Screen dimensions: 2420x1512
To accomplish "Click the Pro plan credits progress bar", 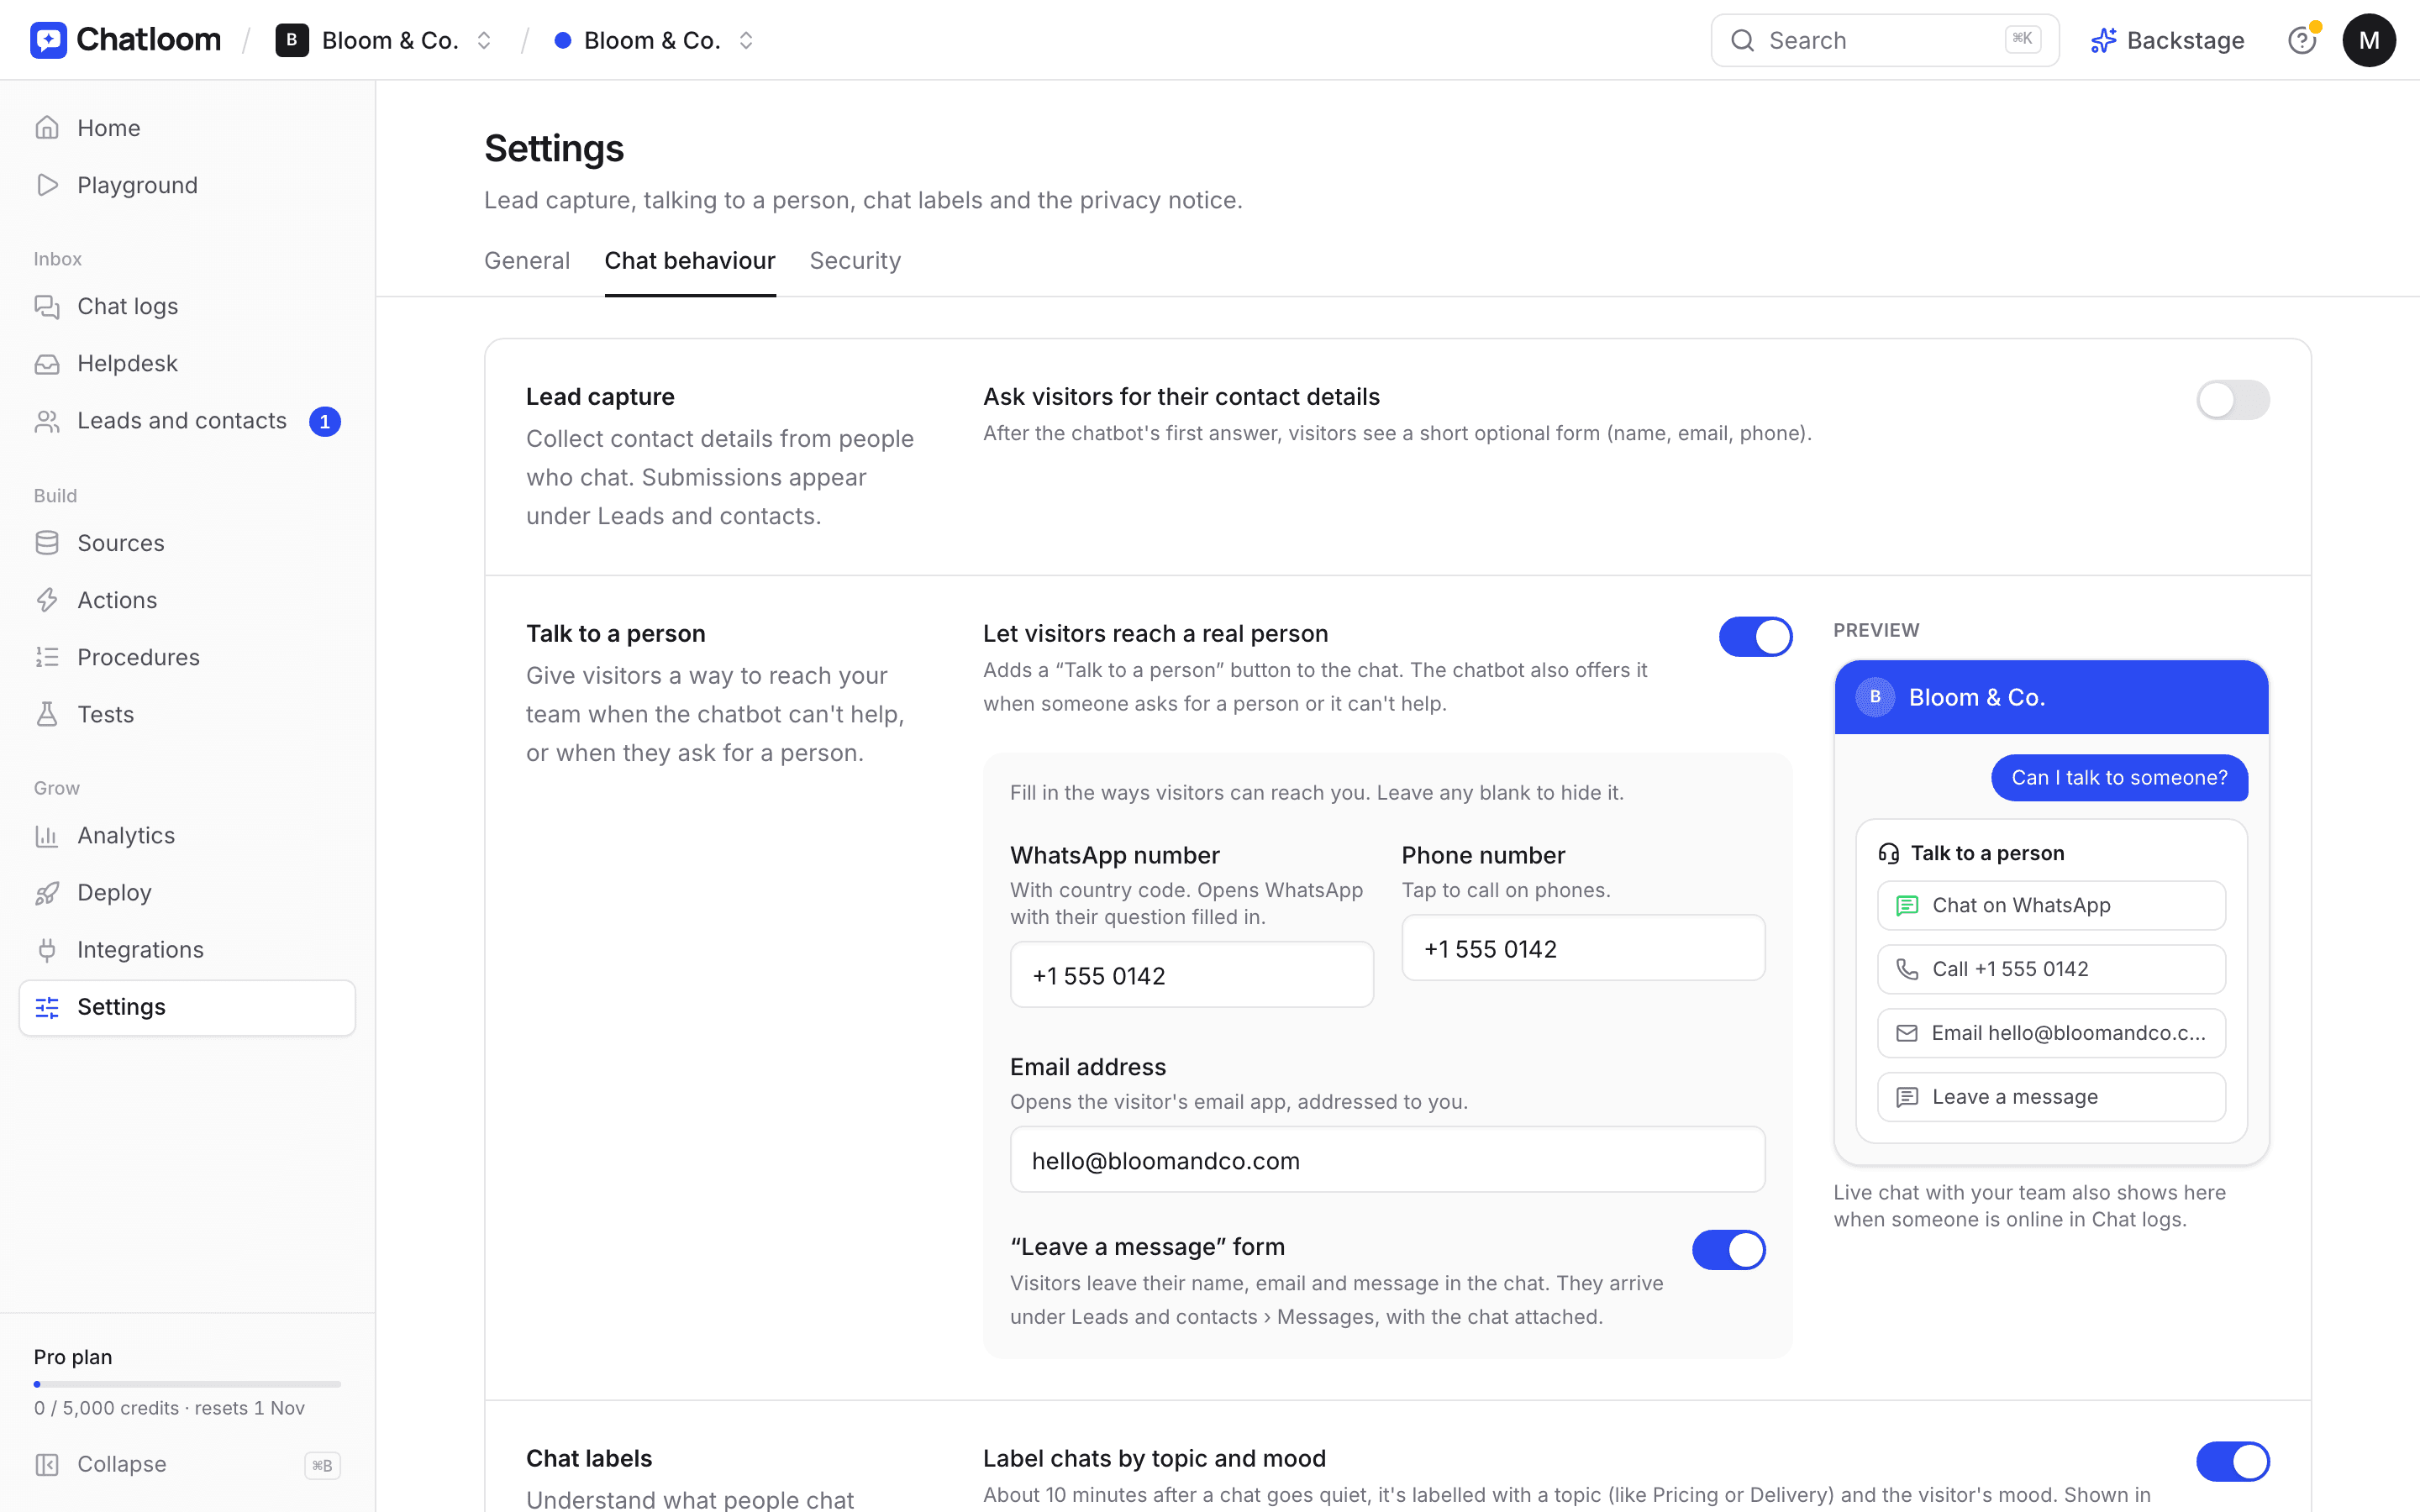I will click(x=187, y=1384).
